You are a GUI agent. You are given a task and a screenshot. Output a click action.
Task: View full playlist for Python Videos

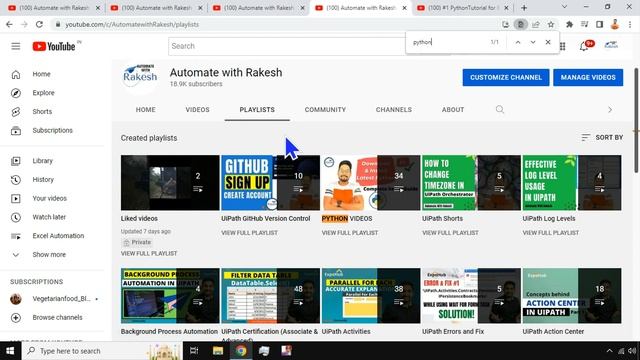coord(350,233)
